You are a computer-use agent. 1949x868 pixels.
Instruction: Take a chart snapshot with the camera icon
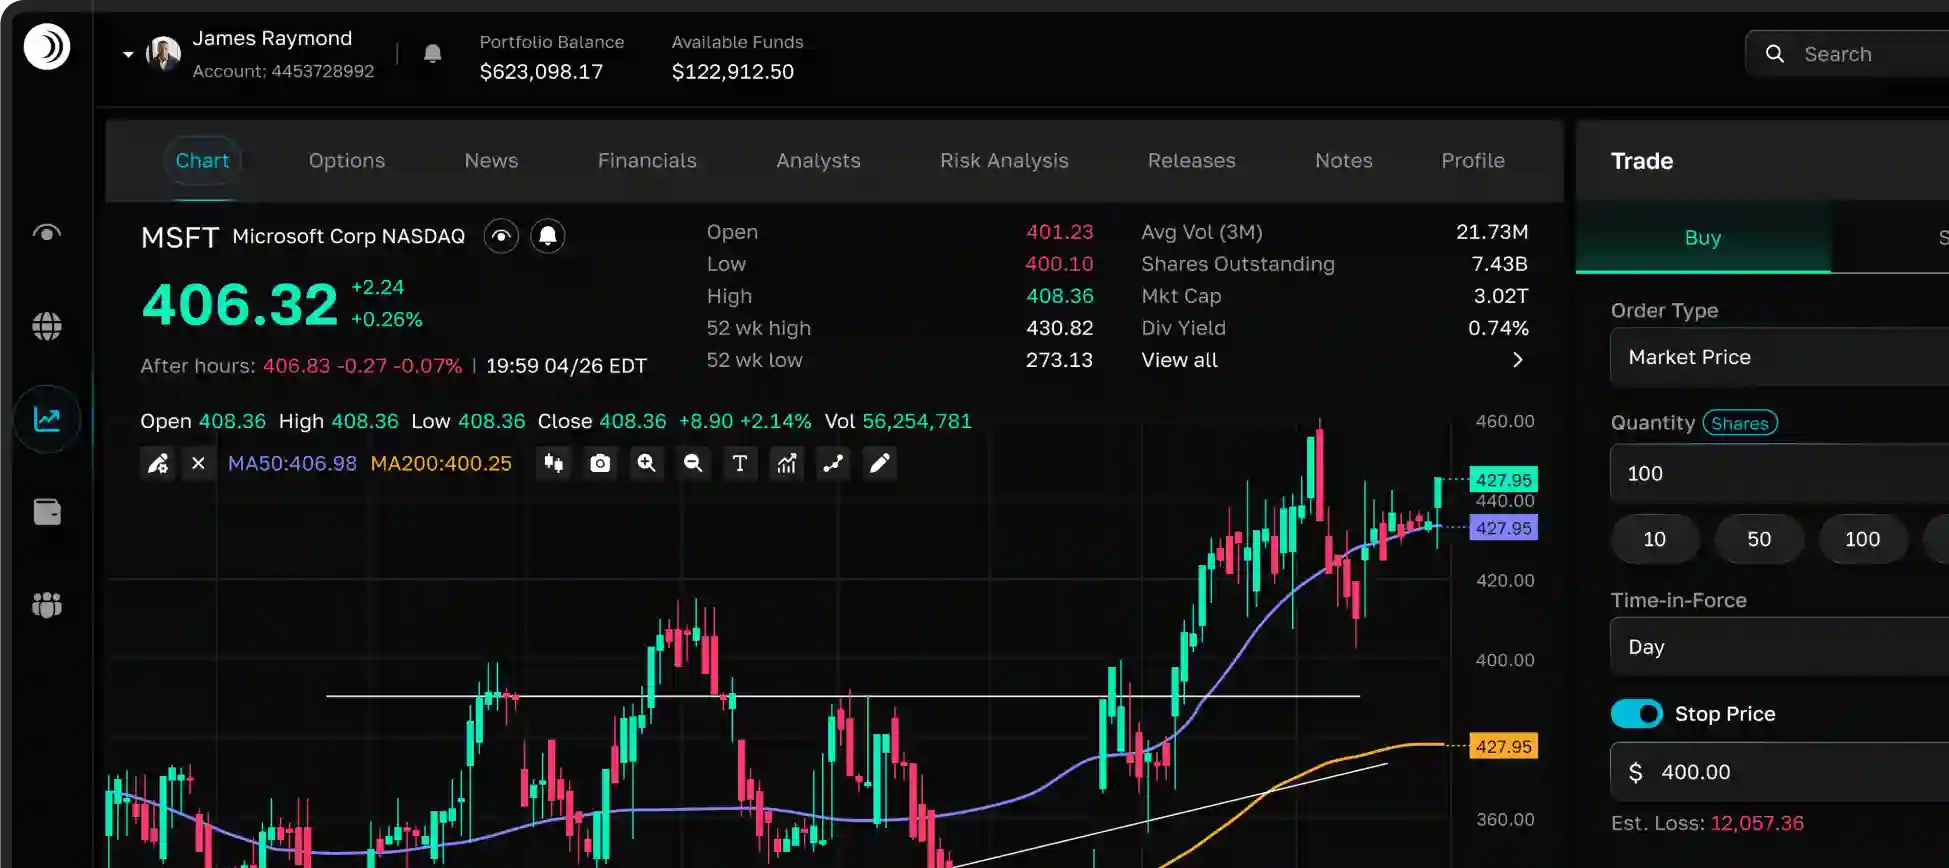point(600,463)
